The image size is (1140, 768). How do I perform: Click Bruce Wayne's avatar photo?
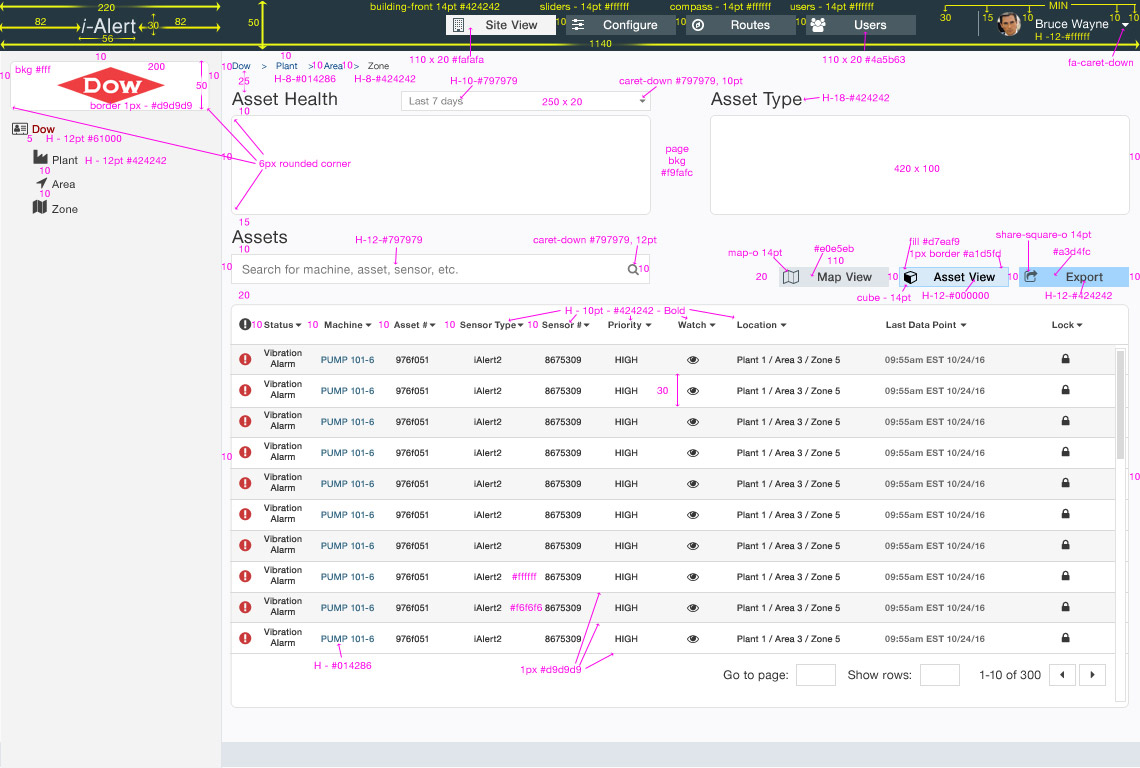point(1010,24)
